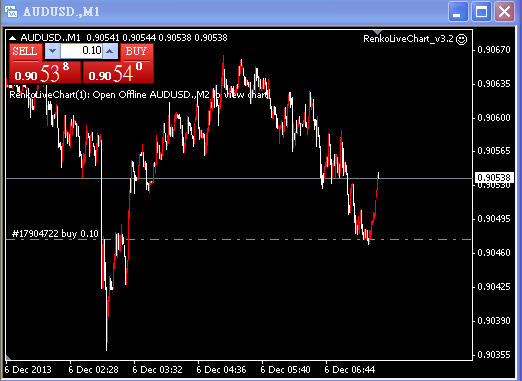Click the SELL button
522x381 pixels.
(25, 52)
